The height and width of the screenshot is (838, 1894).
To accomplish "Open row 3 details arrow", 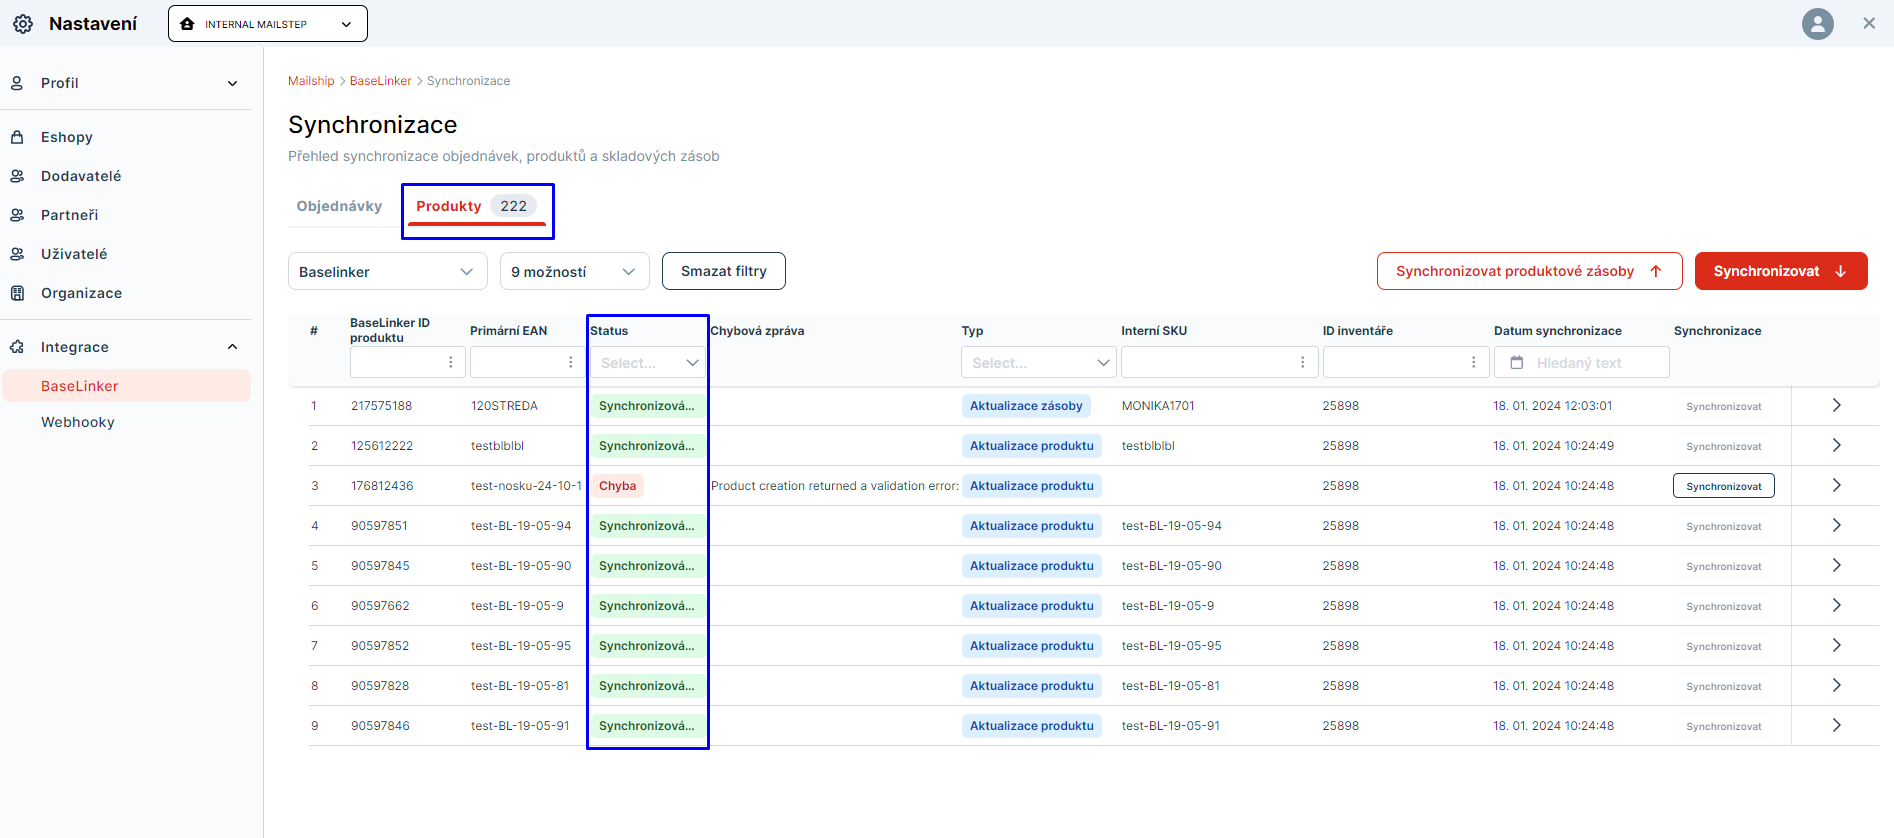I will 1836,486.
